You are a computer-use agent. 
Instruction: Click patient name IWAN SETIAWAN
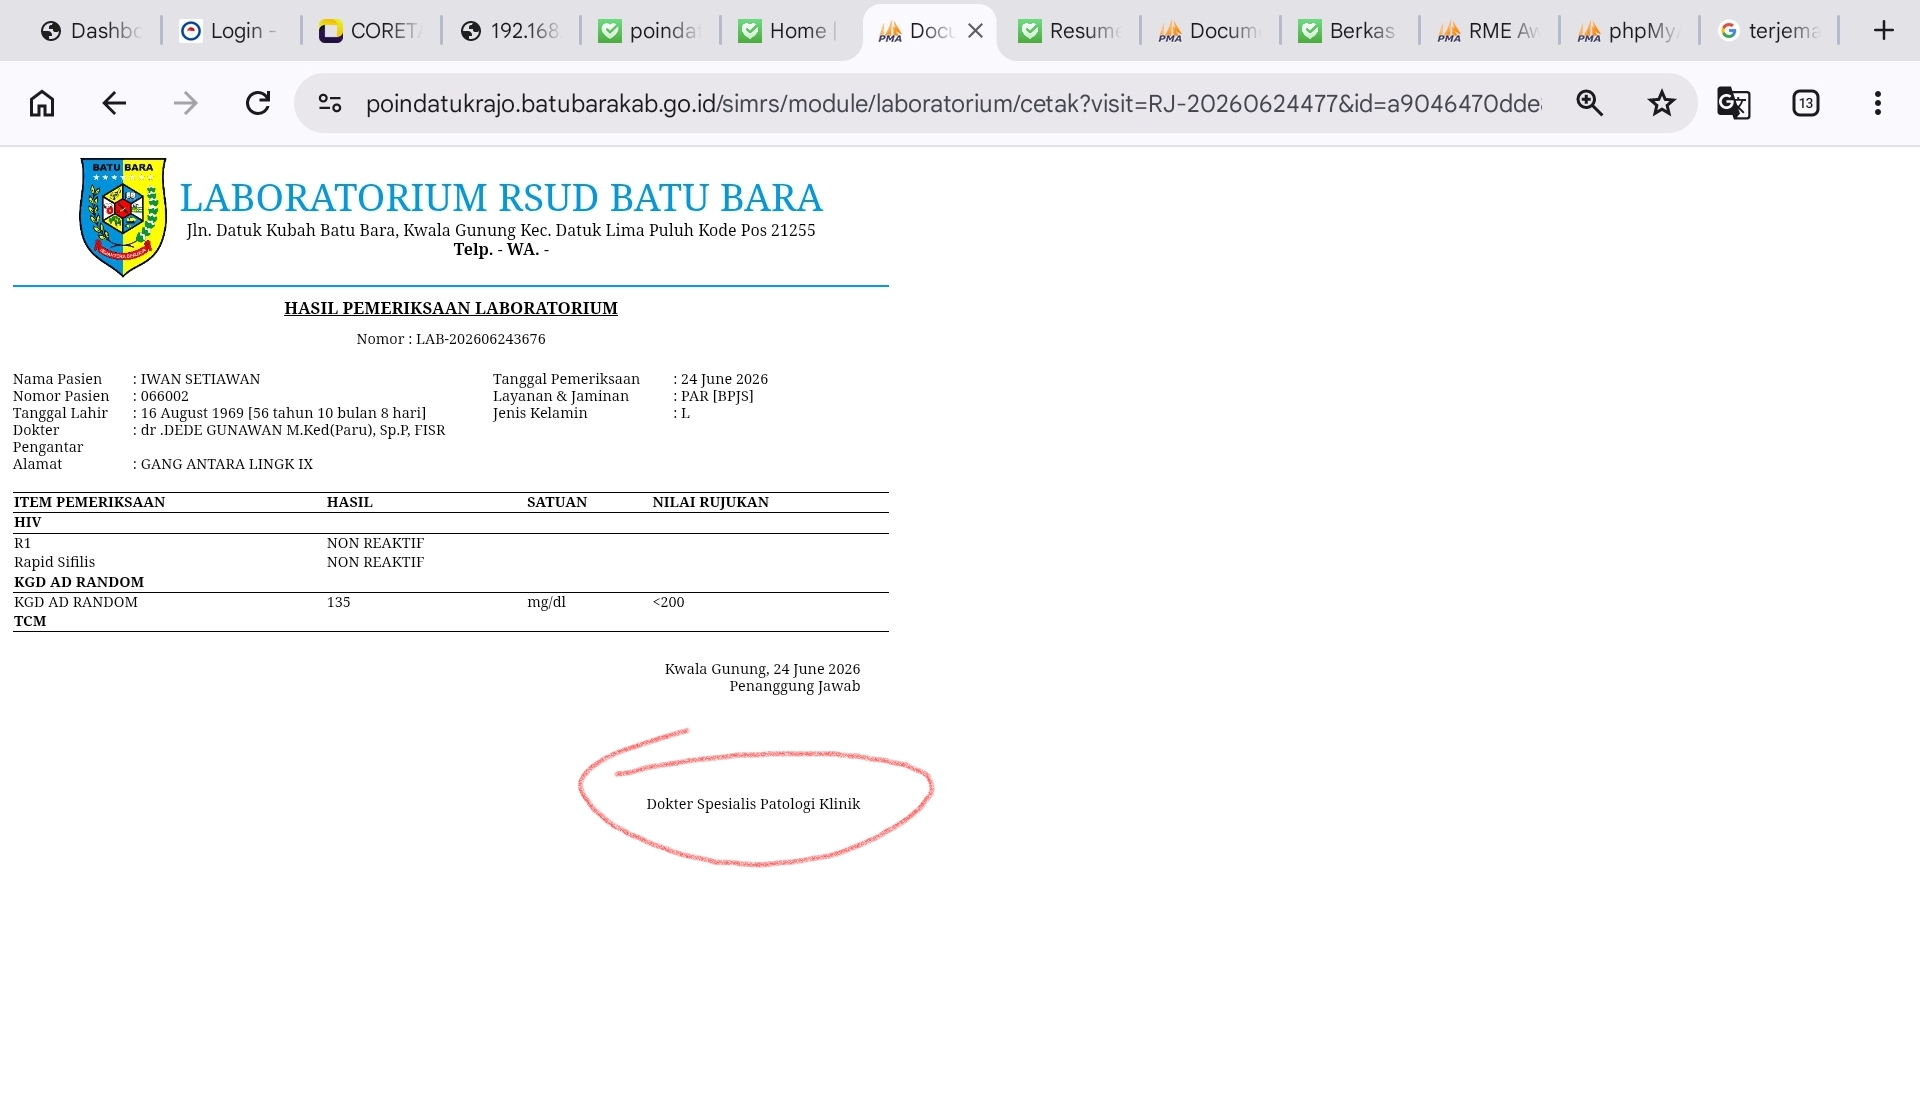200,379
